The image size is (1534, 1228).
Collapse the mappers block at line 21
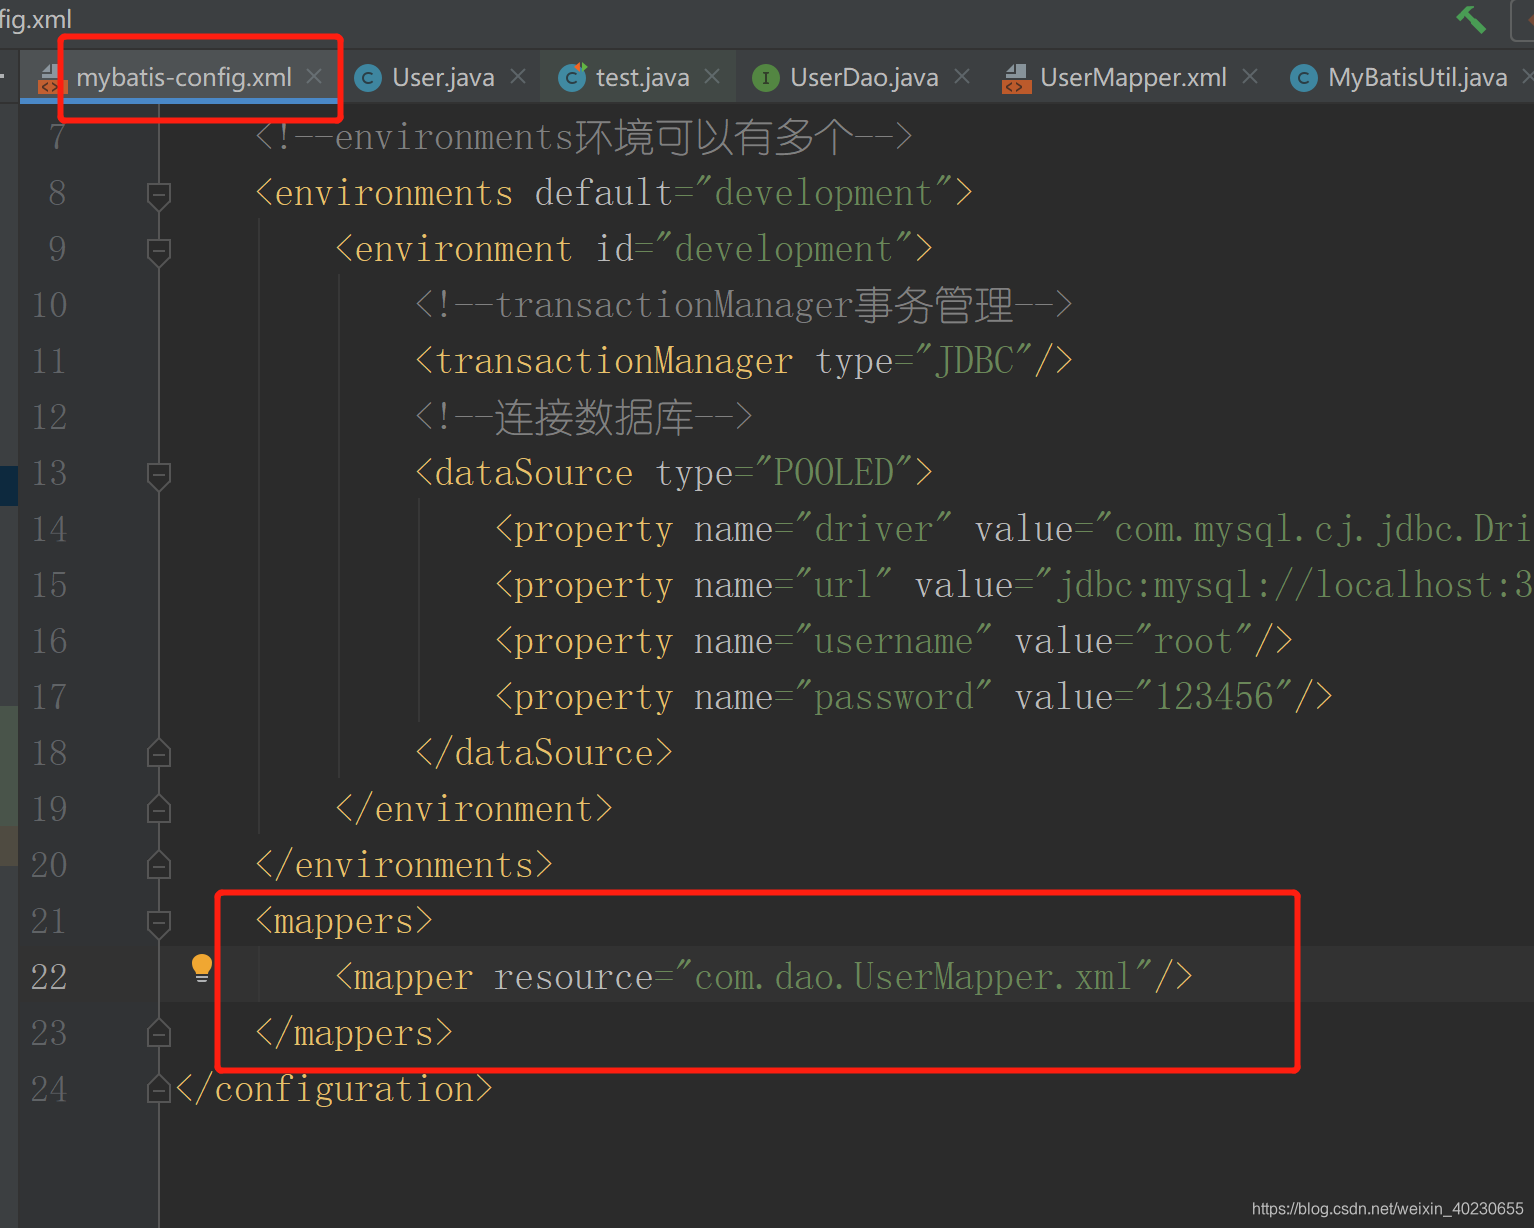pyautogui.click(x=158, y=922)
